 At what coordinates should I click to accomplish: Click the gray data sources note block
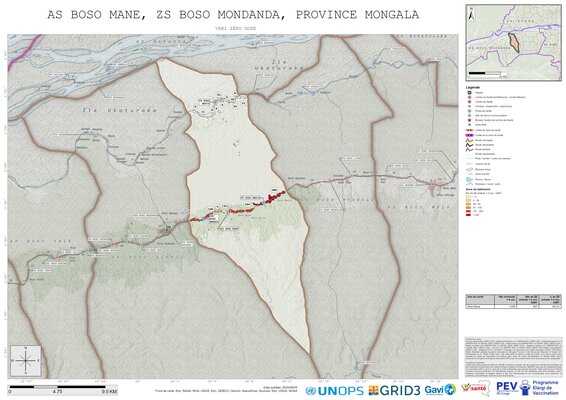[x=513, y=358]
